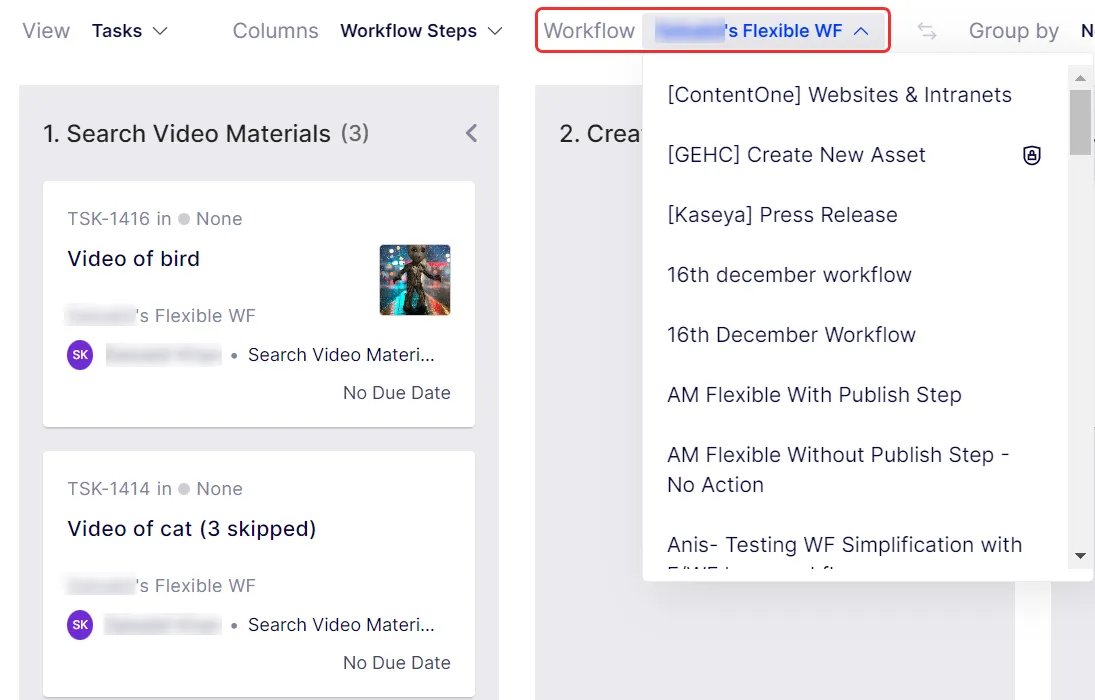Image resolution: width=1095 pixels, height=700 pixels.
Task: Open the View Tasks dropdown
Action: click(130, 31)
